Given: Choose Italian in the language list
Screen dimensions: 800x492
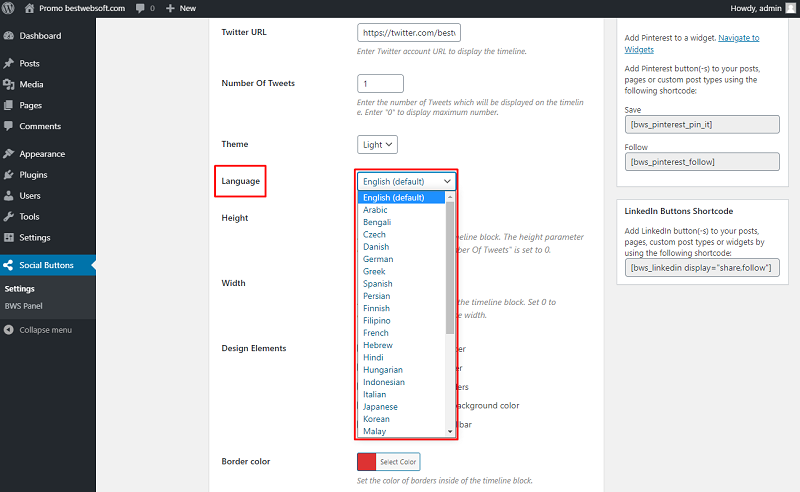Looking at the screenshot, I should (x=402, y=394).
